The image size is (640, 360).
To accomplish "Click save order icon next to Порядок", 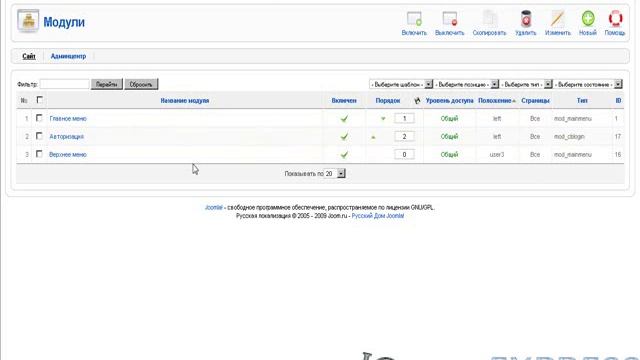I will coord(417,100).
